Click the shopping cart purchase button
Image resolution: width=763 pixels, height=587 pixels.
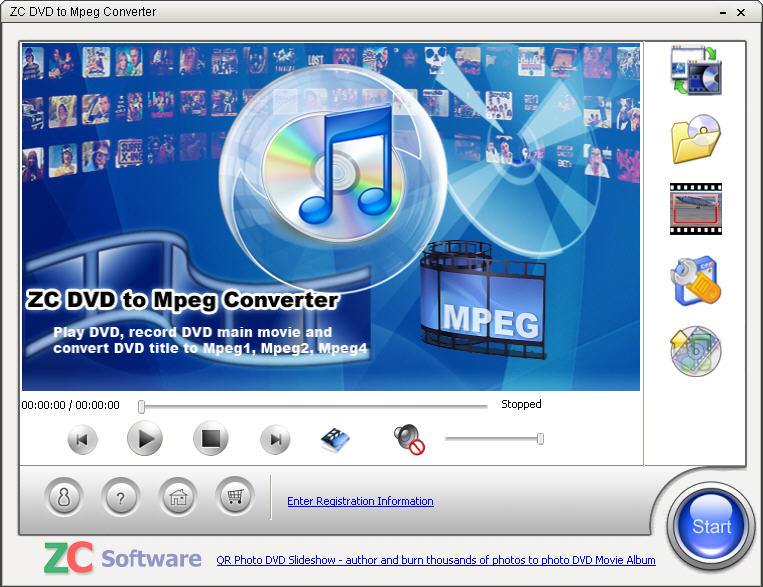[235, 497]
